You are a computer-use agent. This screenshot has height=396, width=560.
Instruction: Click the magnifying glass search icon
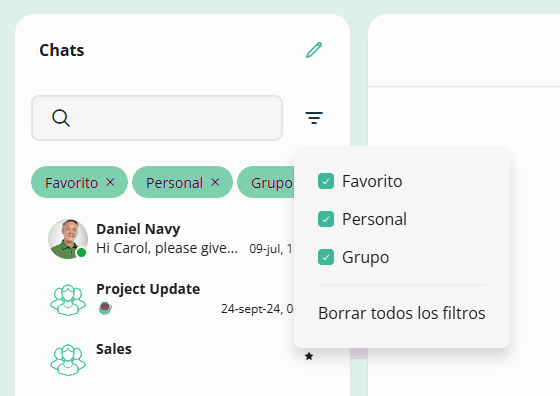click(x=61, y=118)
